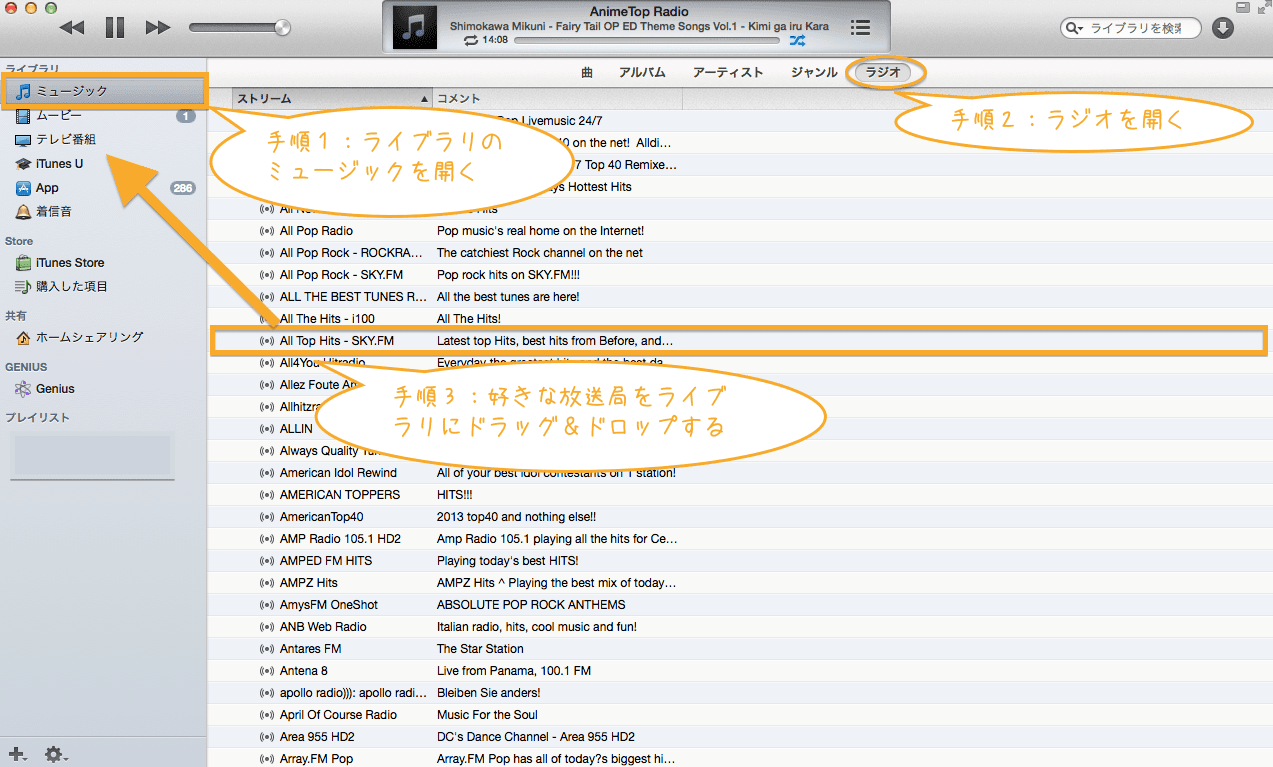Open 購入した項目 in the sidebar

[x=104, y=287]
